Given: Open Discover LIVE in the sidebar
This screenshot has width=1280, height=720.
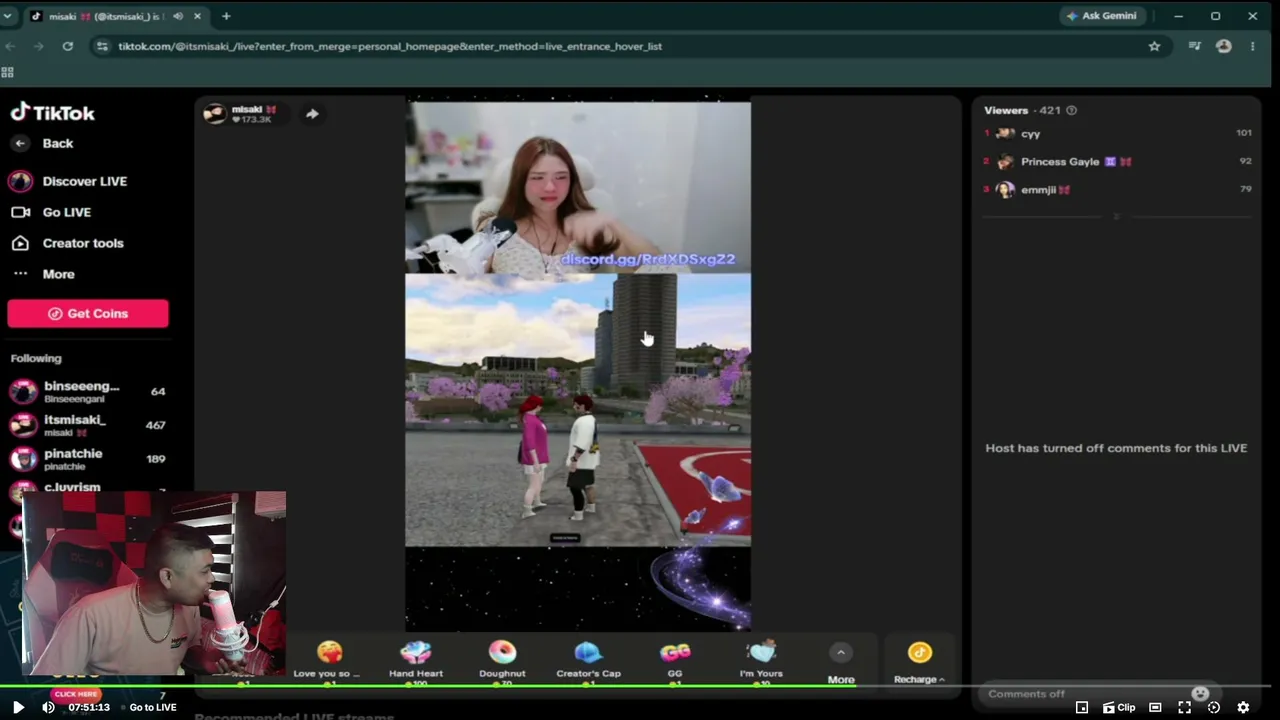Looking at the screenshot, I should [x=68, y=181].
